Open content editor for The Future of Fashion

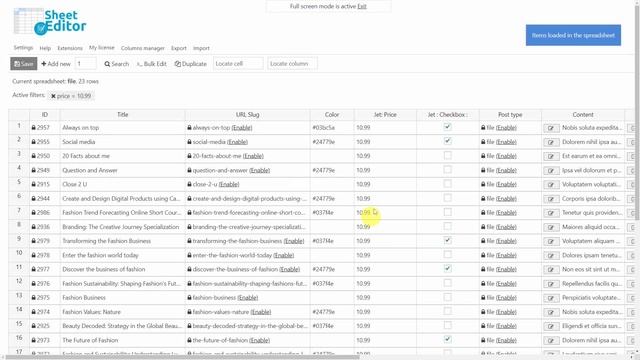551,340
